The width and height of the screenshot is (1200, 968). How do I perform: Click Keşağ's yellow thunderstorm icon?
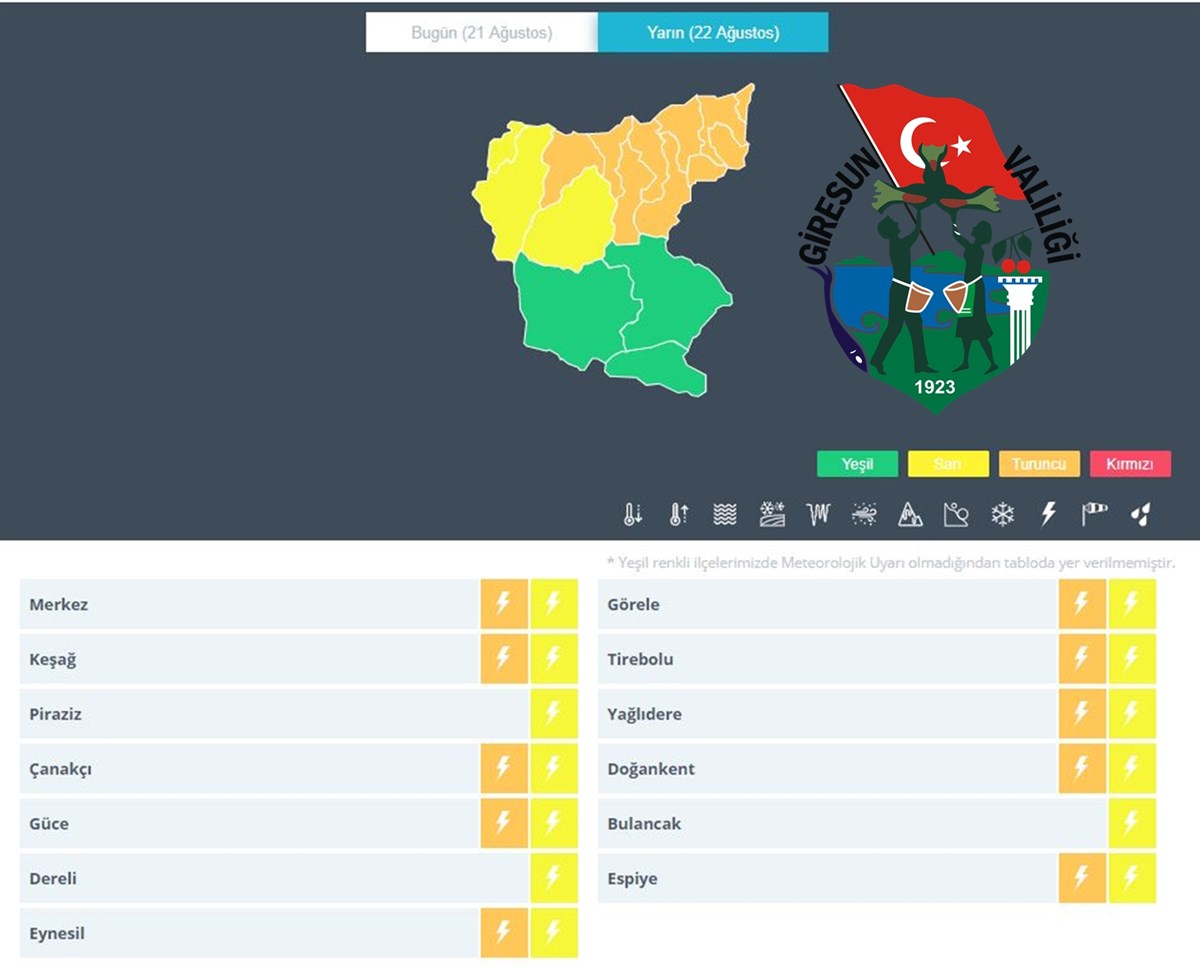pos(554,659)
